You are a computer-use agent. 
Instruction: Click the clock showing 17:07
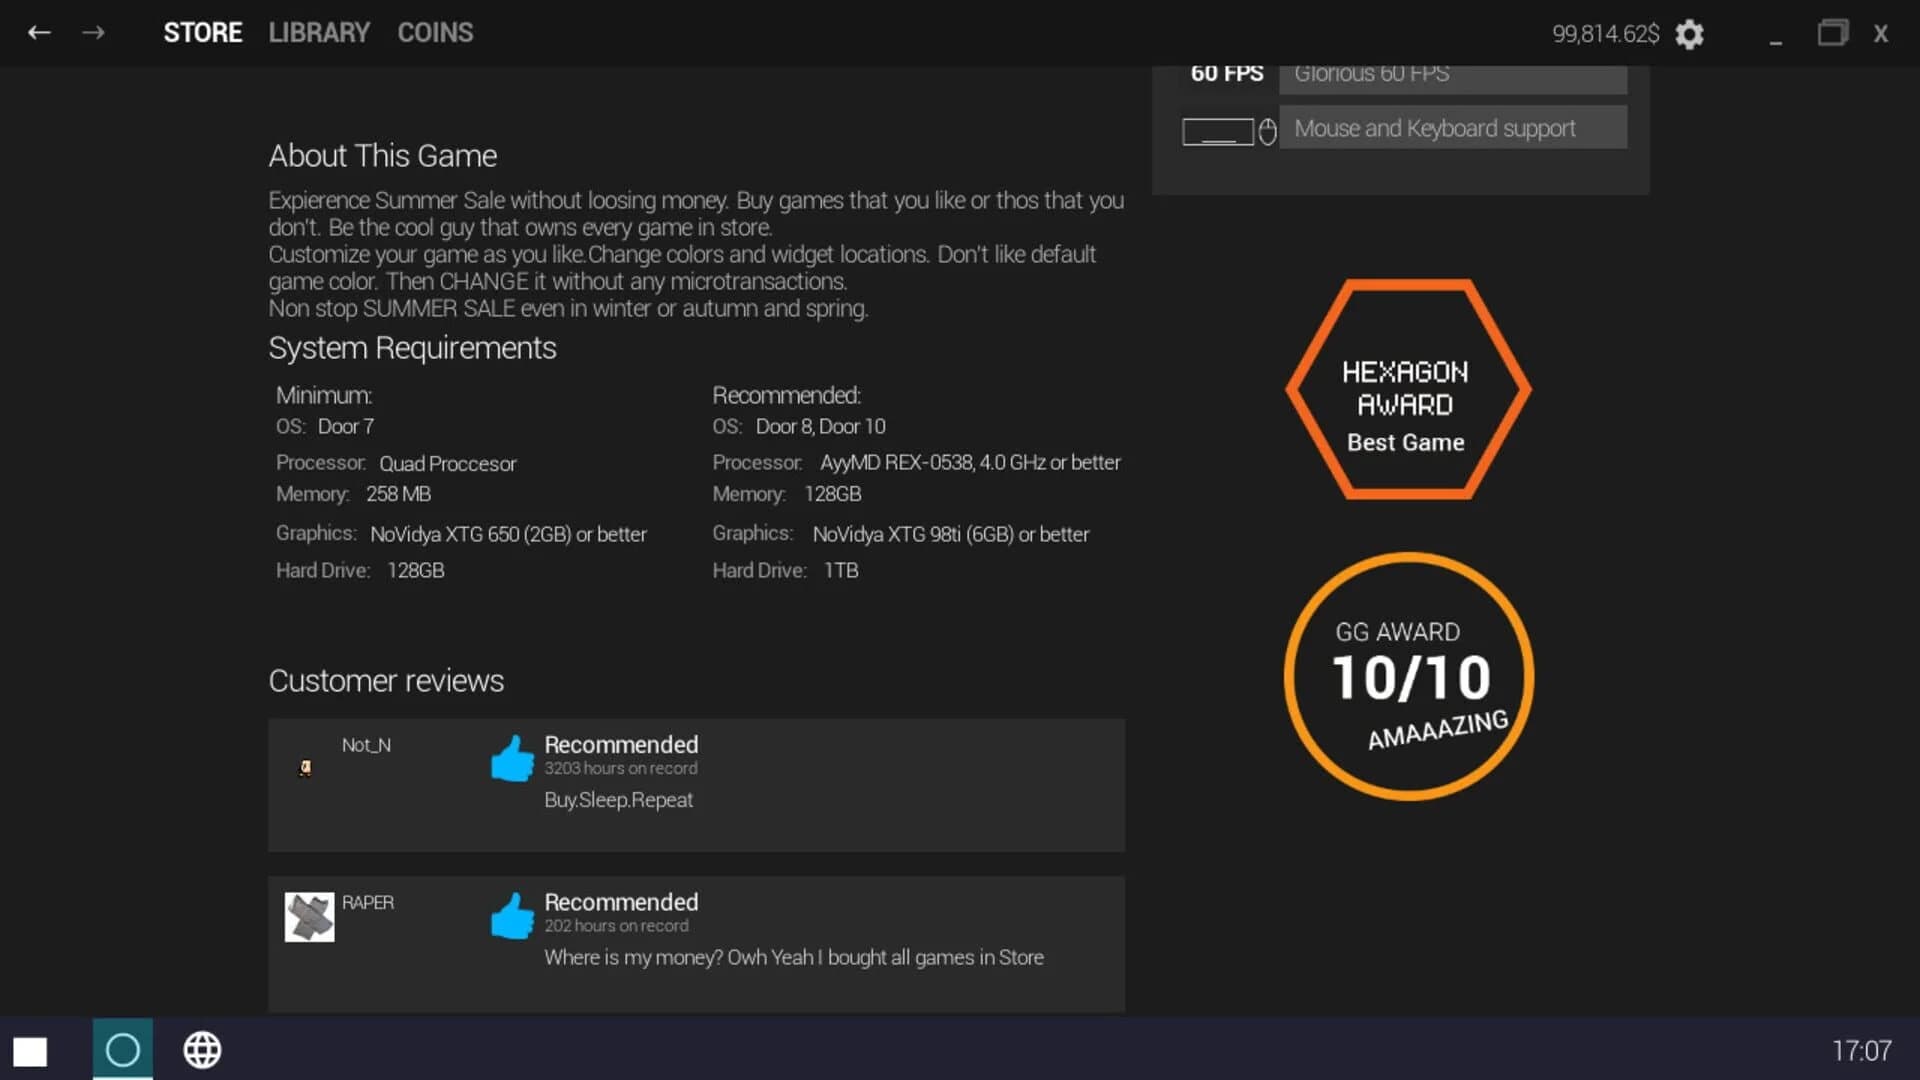click(1862, 1050)
